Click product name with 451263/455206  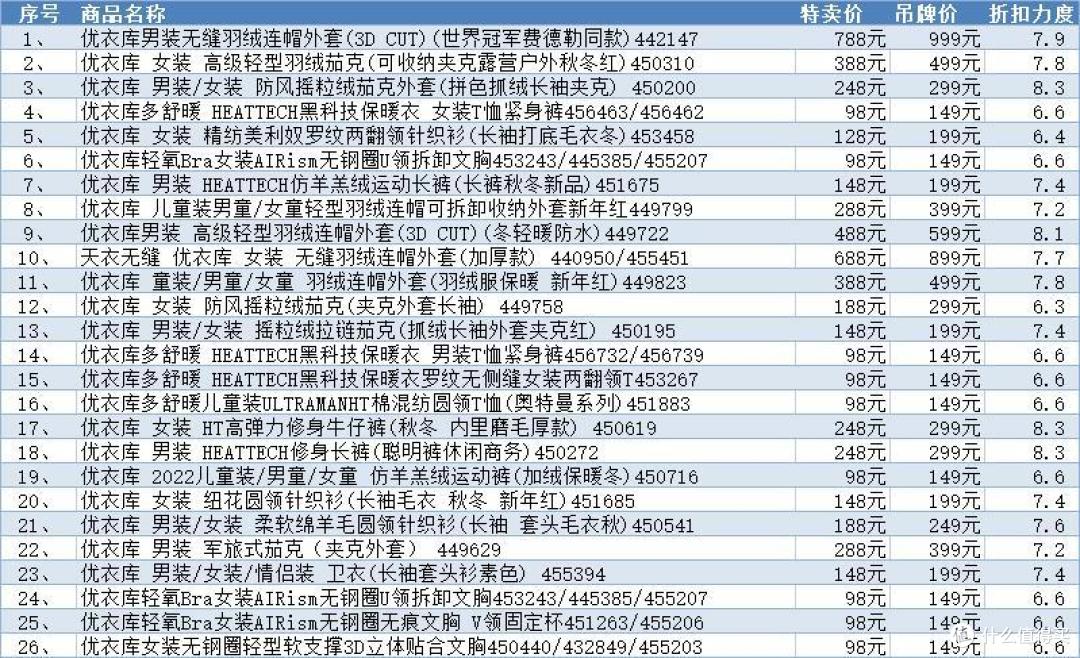(x=392, y=623)
